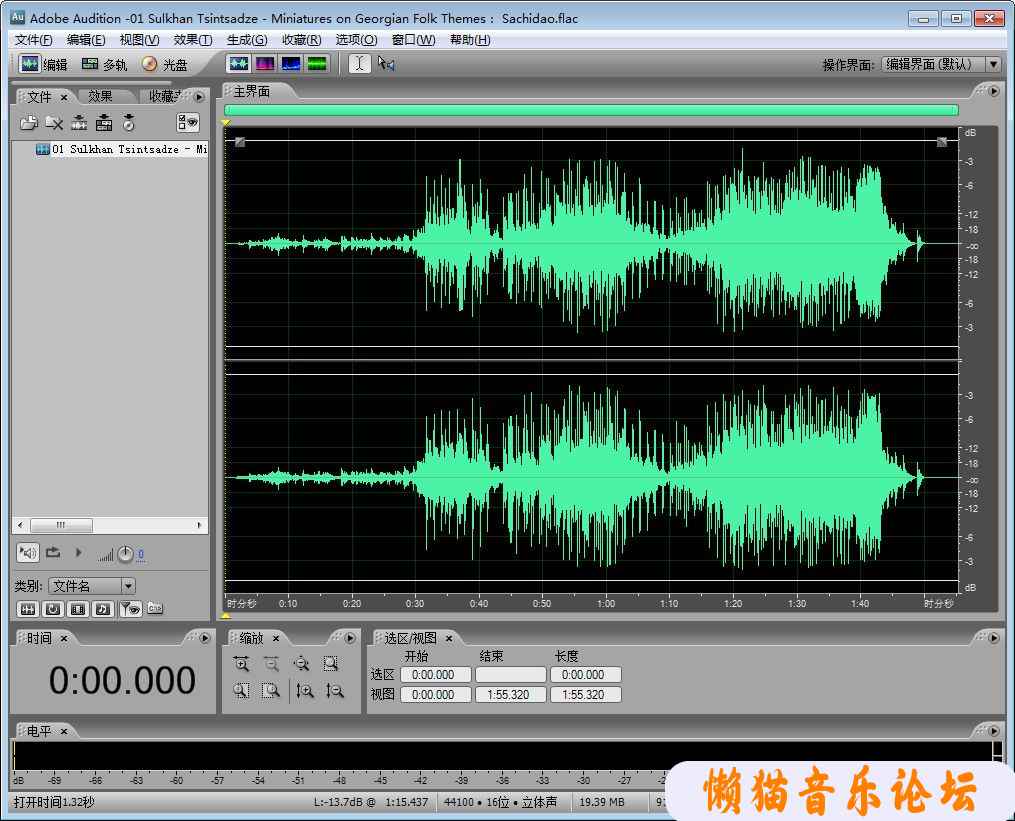The height and width of the screenshot is (821, 1015).
Task: Open 窗口(W) menu
Action: pyautogui.click(x=414, y=40)
